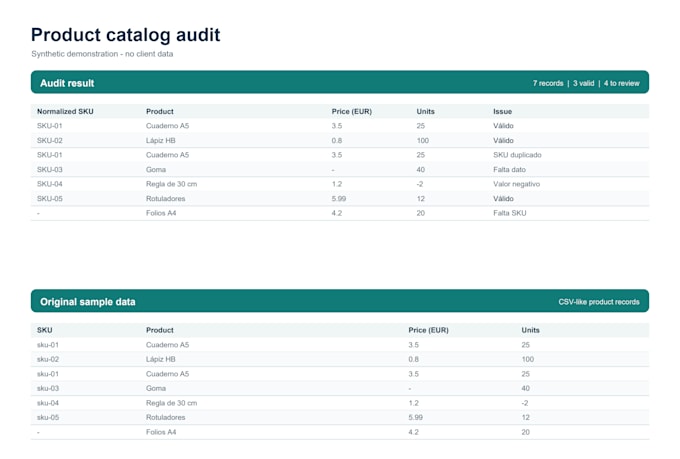Select "Válido" in the SKU-02 row
The image size is (680, 459).
click(503, 141)
